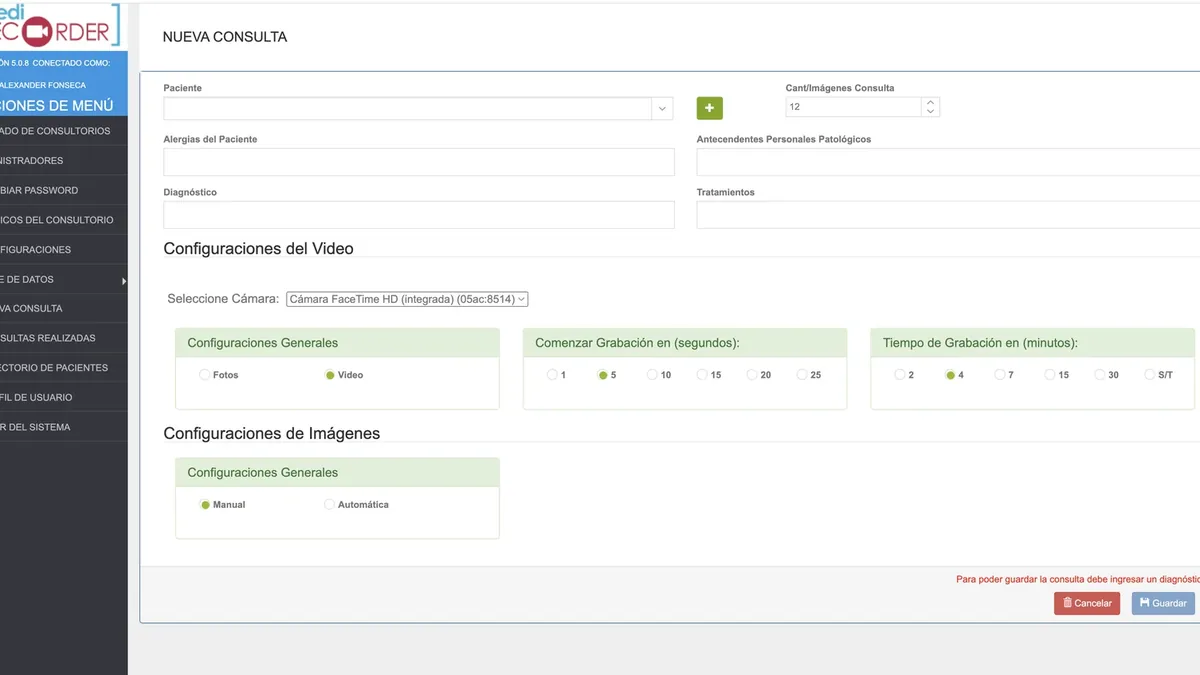Click the NUEVA CONSULTA heading
The image size is (1200, 675).
tap(225, 37)
